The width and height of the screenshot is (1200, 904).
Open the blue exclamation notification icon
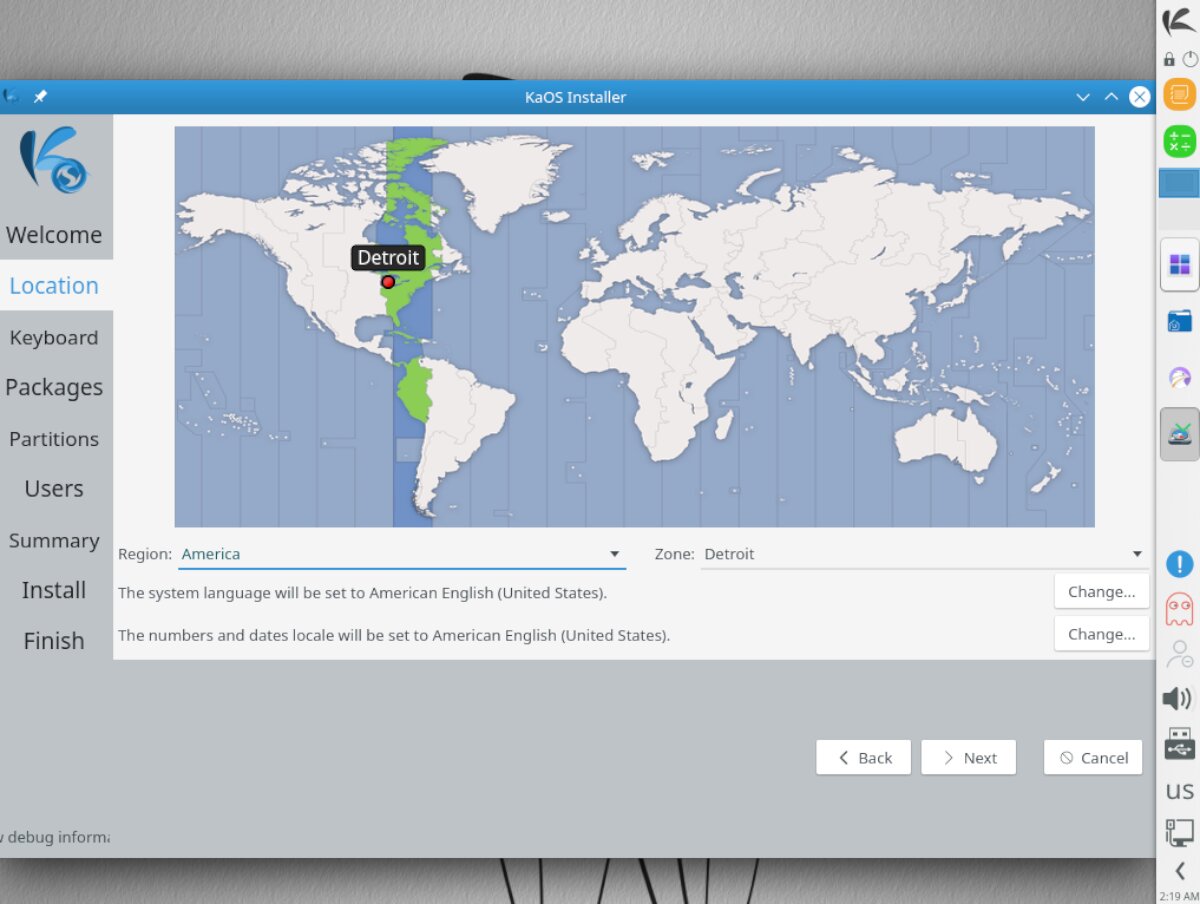click(x=1179, y=564)
